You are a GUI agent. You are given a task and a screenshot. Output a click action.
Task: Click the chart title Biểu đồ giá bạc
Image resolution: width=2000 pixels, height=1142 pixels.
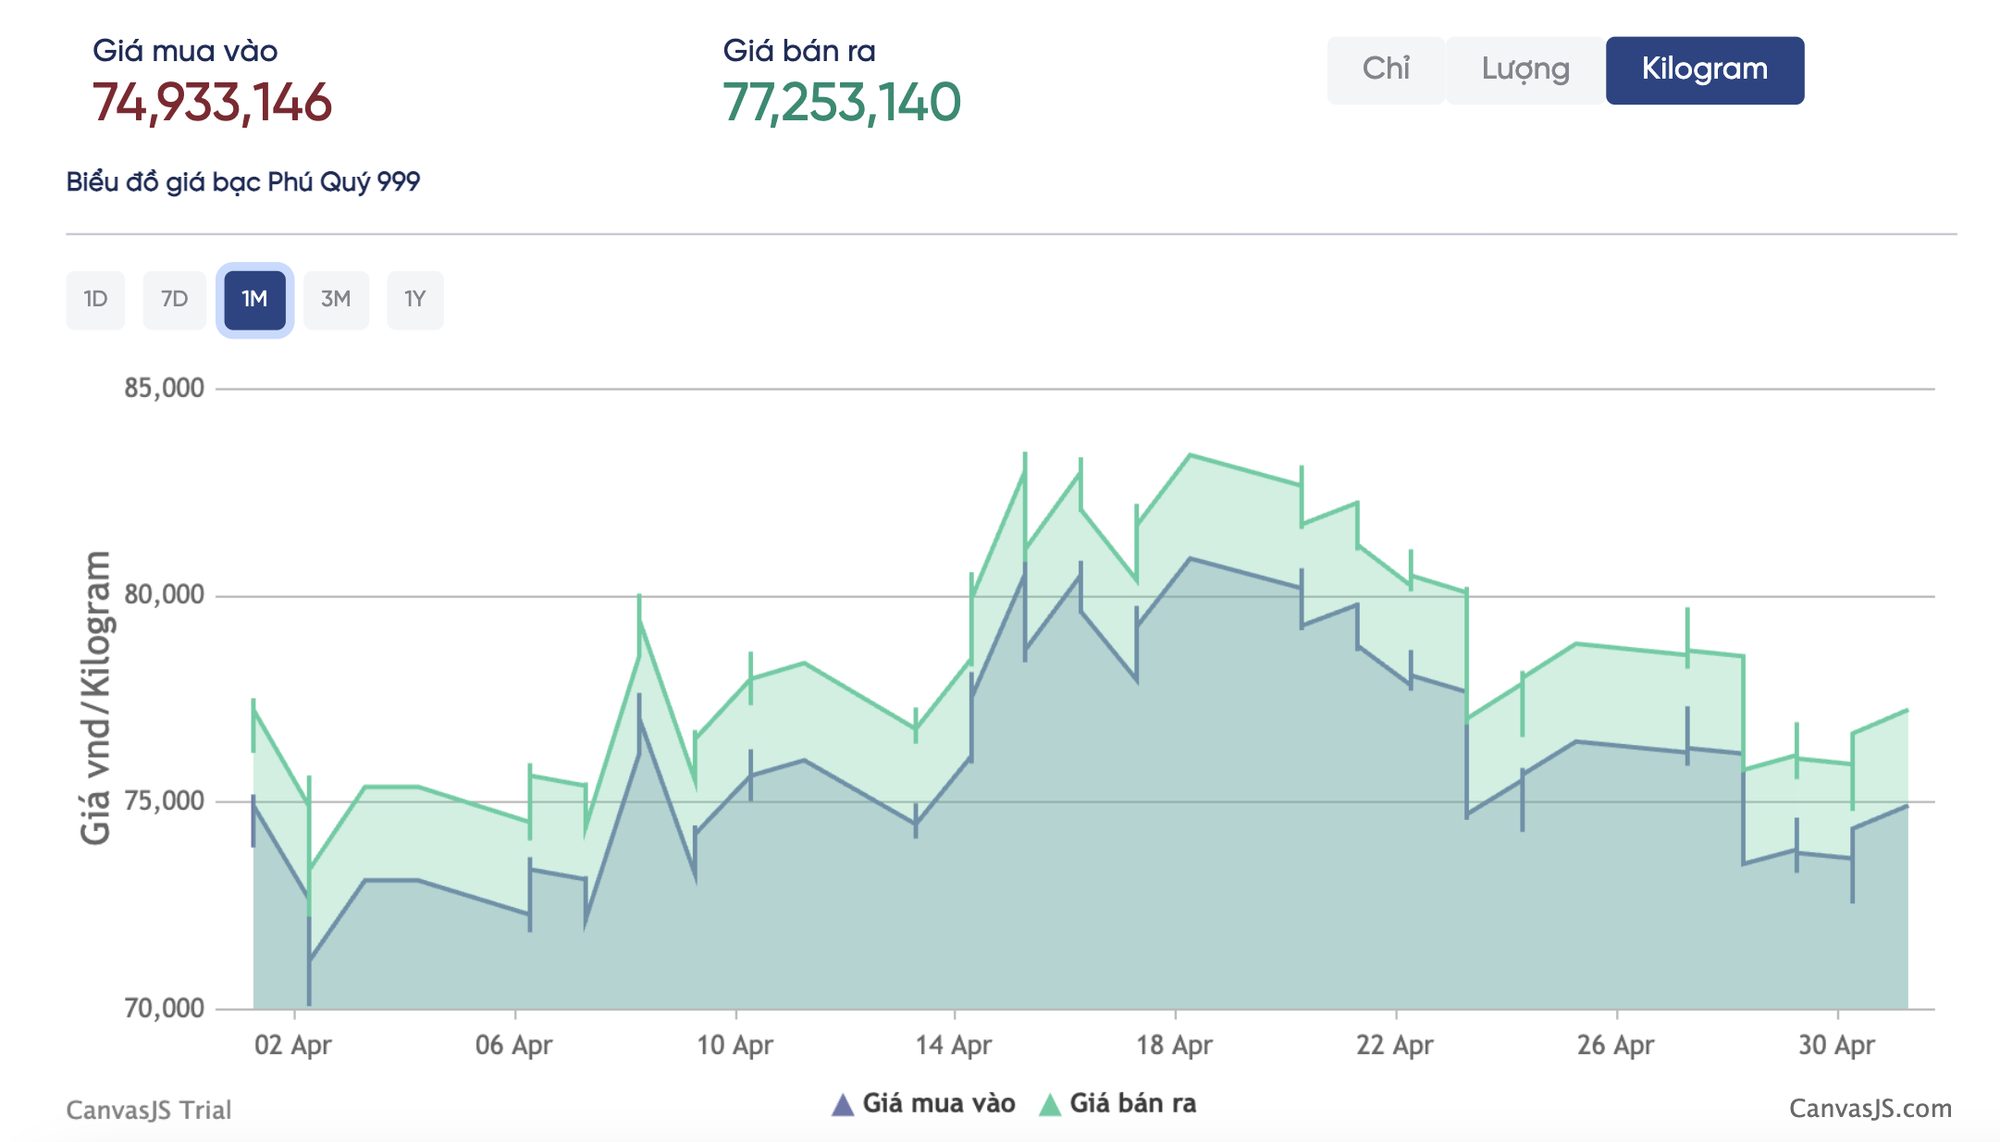243,182
